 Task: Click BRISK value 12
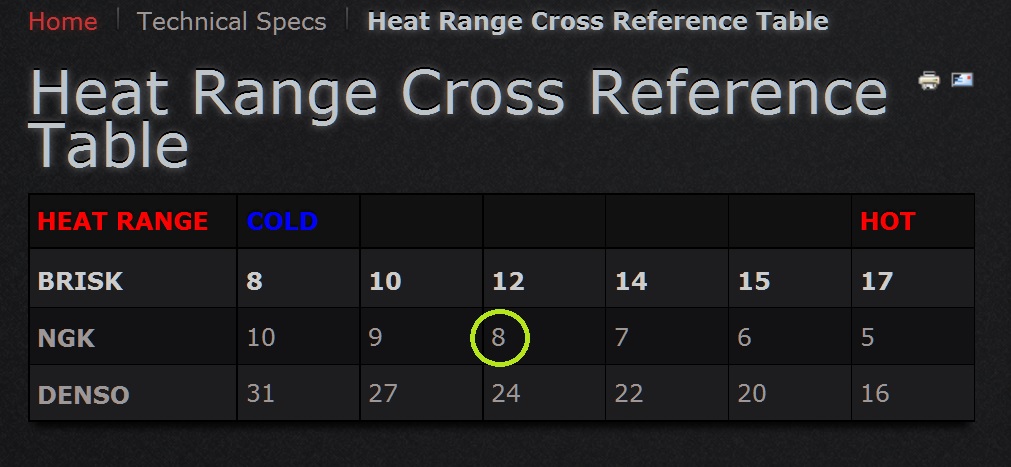point(508,281)
